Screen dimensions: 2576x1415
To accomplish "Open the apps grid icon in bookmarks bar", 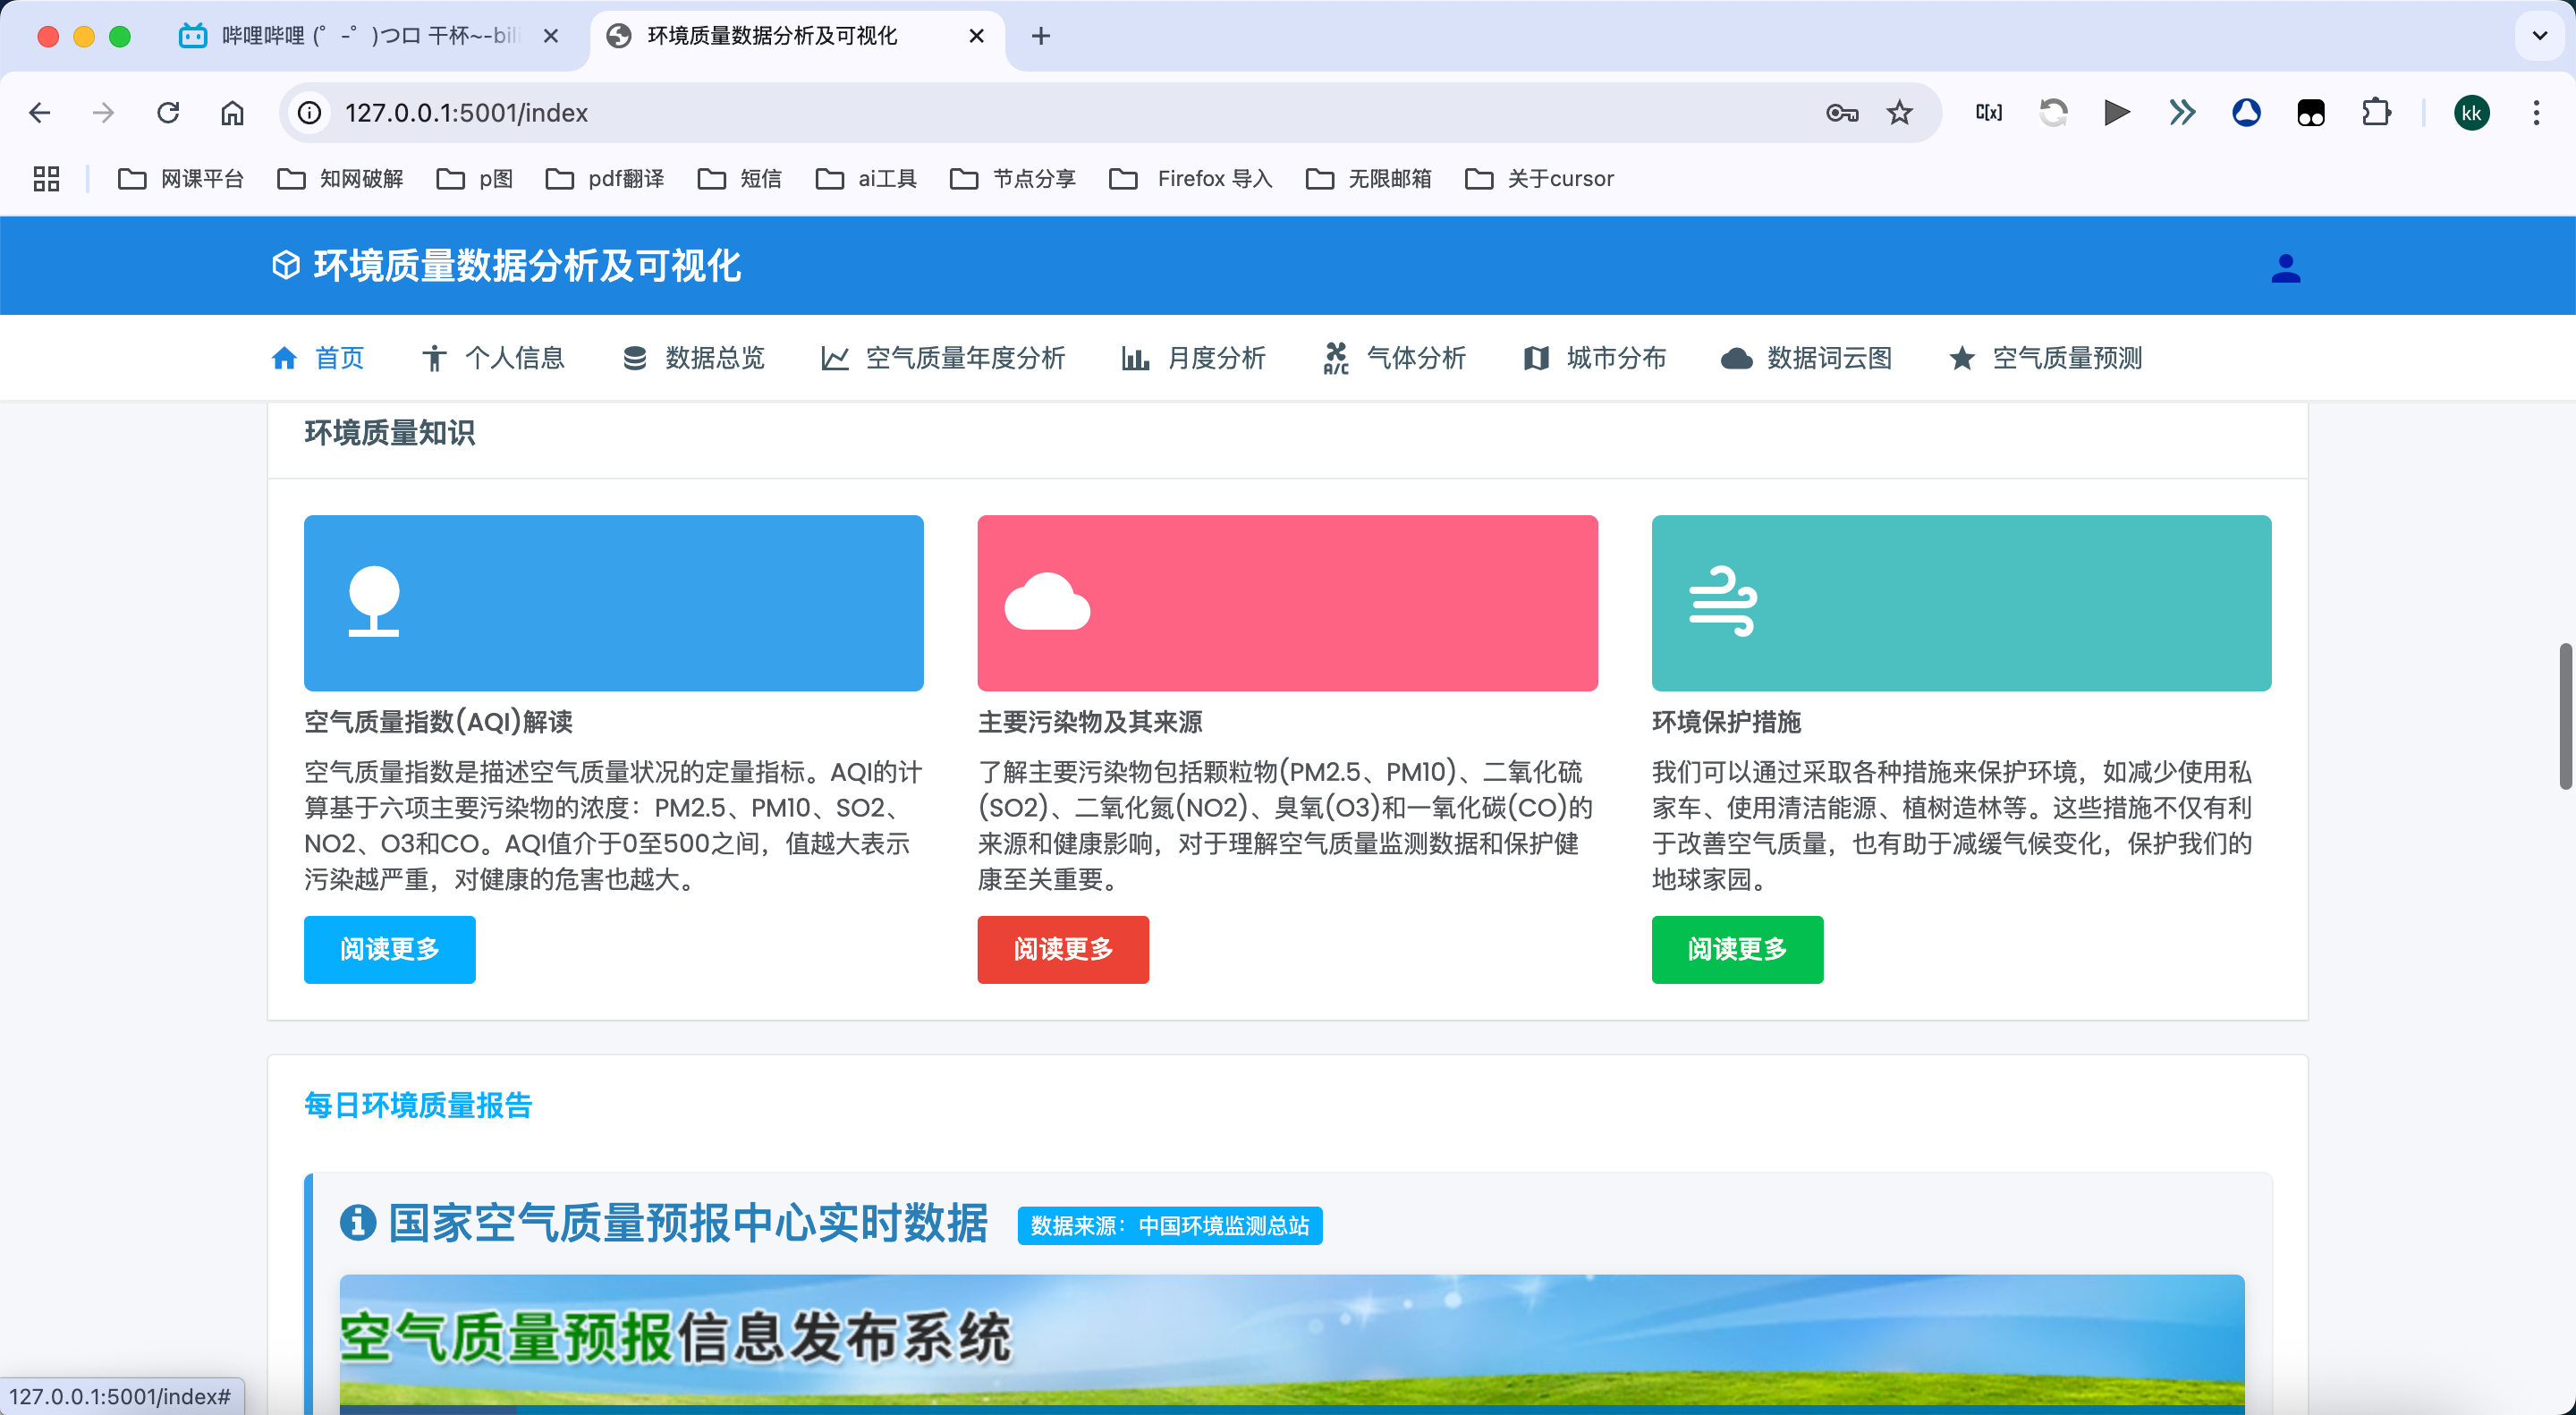I will pos(46,179).
